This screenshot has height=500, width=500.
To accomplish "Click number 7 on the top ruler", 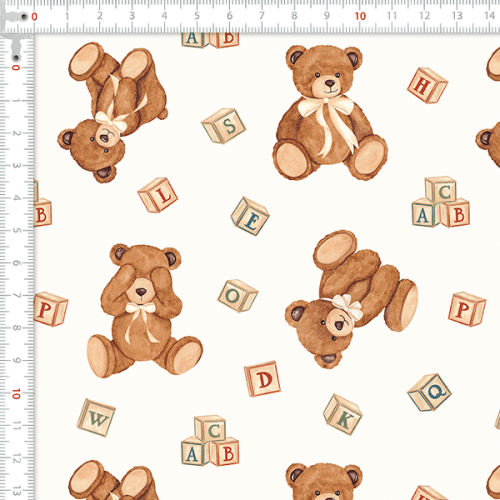I will [x=262, y=16].
